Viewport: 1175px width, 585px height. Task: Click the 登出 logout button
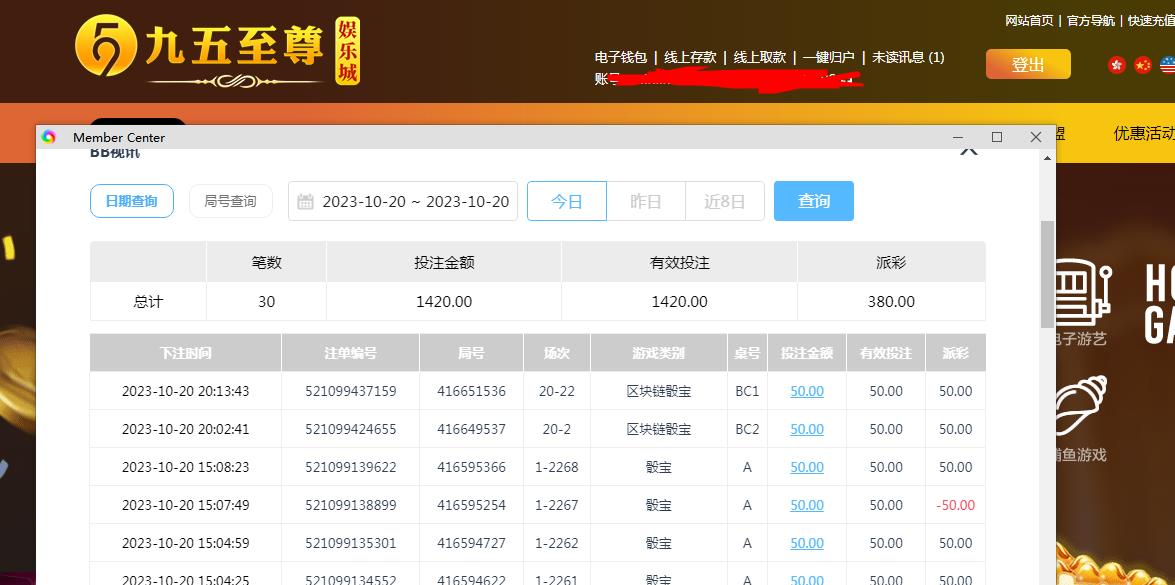click(x=1028, y=64)
